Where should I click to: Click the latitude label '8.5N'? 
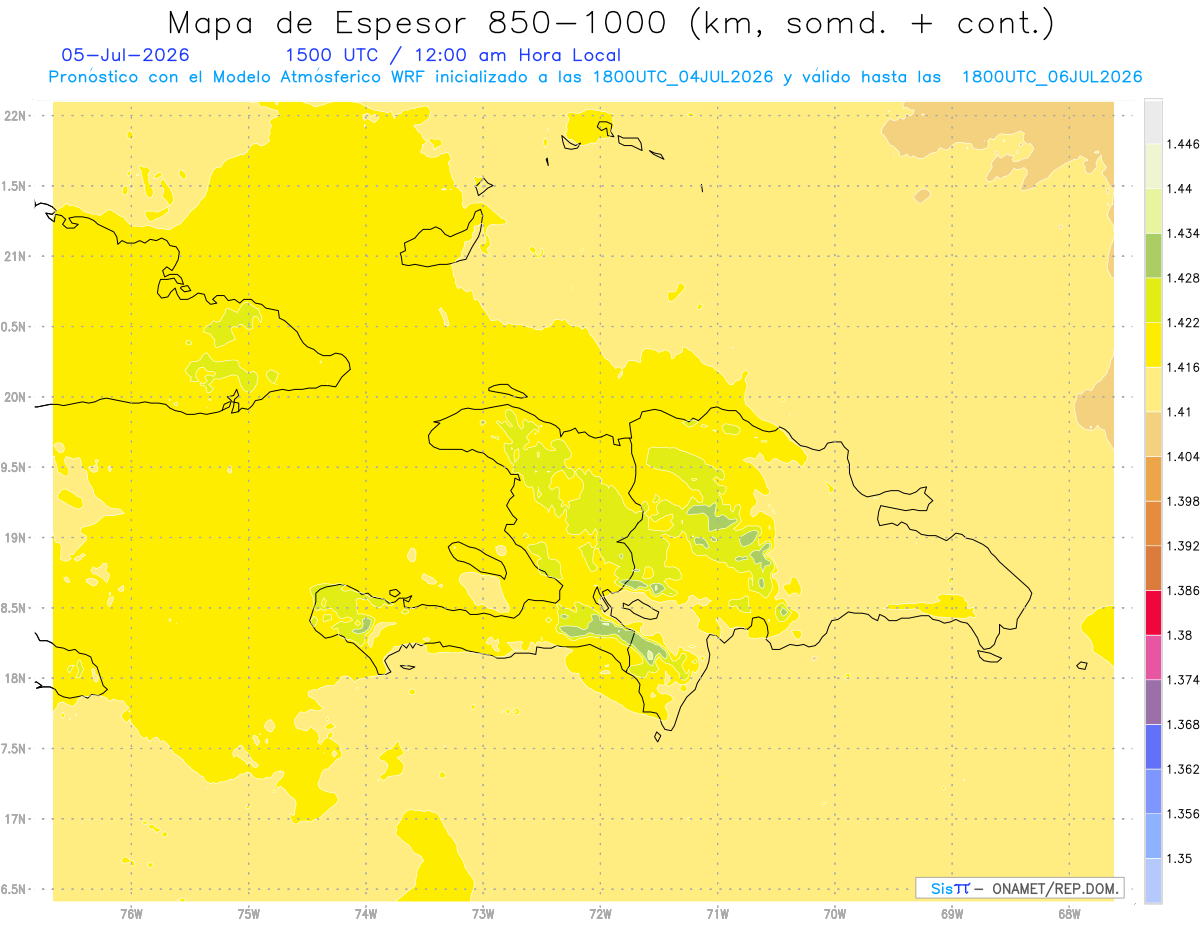click(x=15, y=608)
